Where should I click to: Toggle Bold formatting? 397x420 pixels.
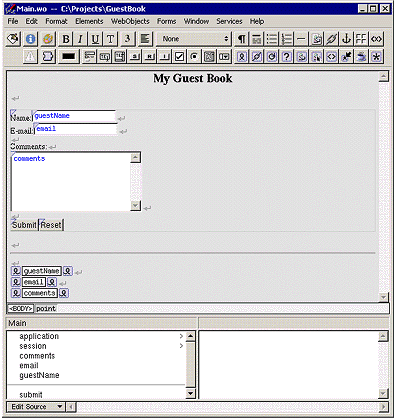[x=66, y=39]
